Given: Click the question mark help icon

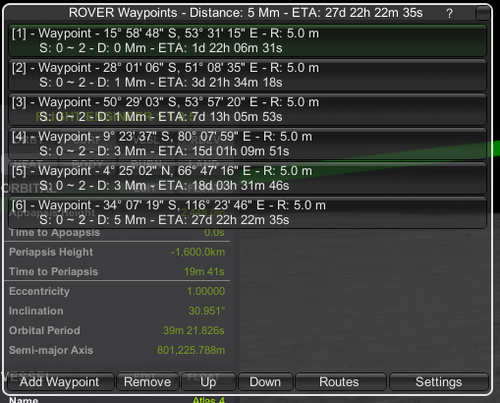Looking at the screenshot, I should coord(449,14).
